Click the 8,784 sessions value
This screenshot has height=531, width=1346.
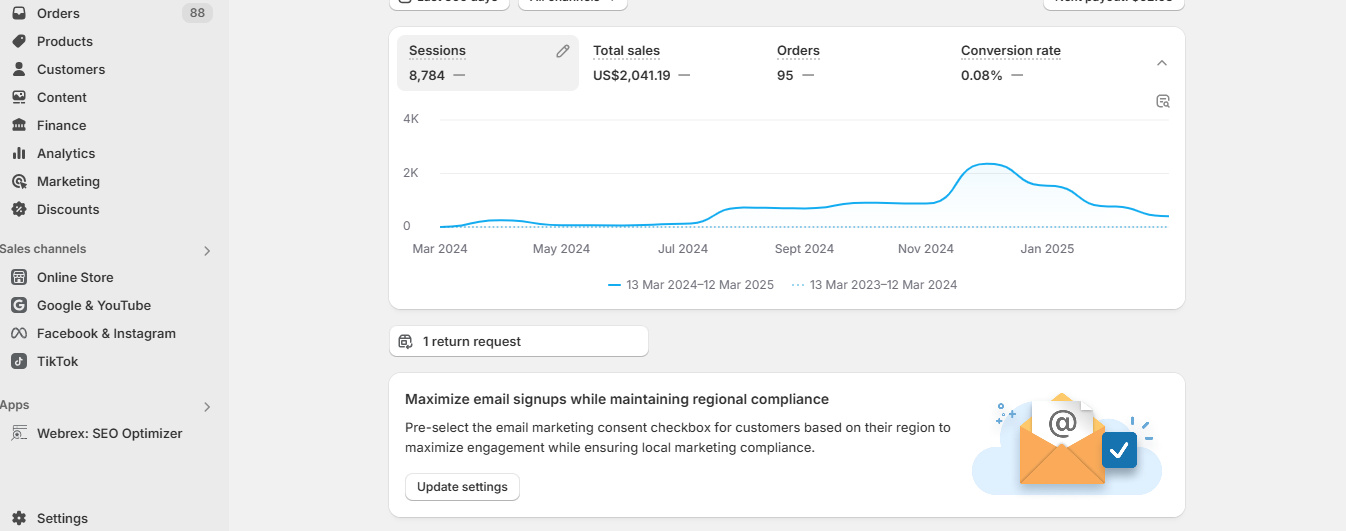[x=427, y=75]
